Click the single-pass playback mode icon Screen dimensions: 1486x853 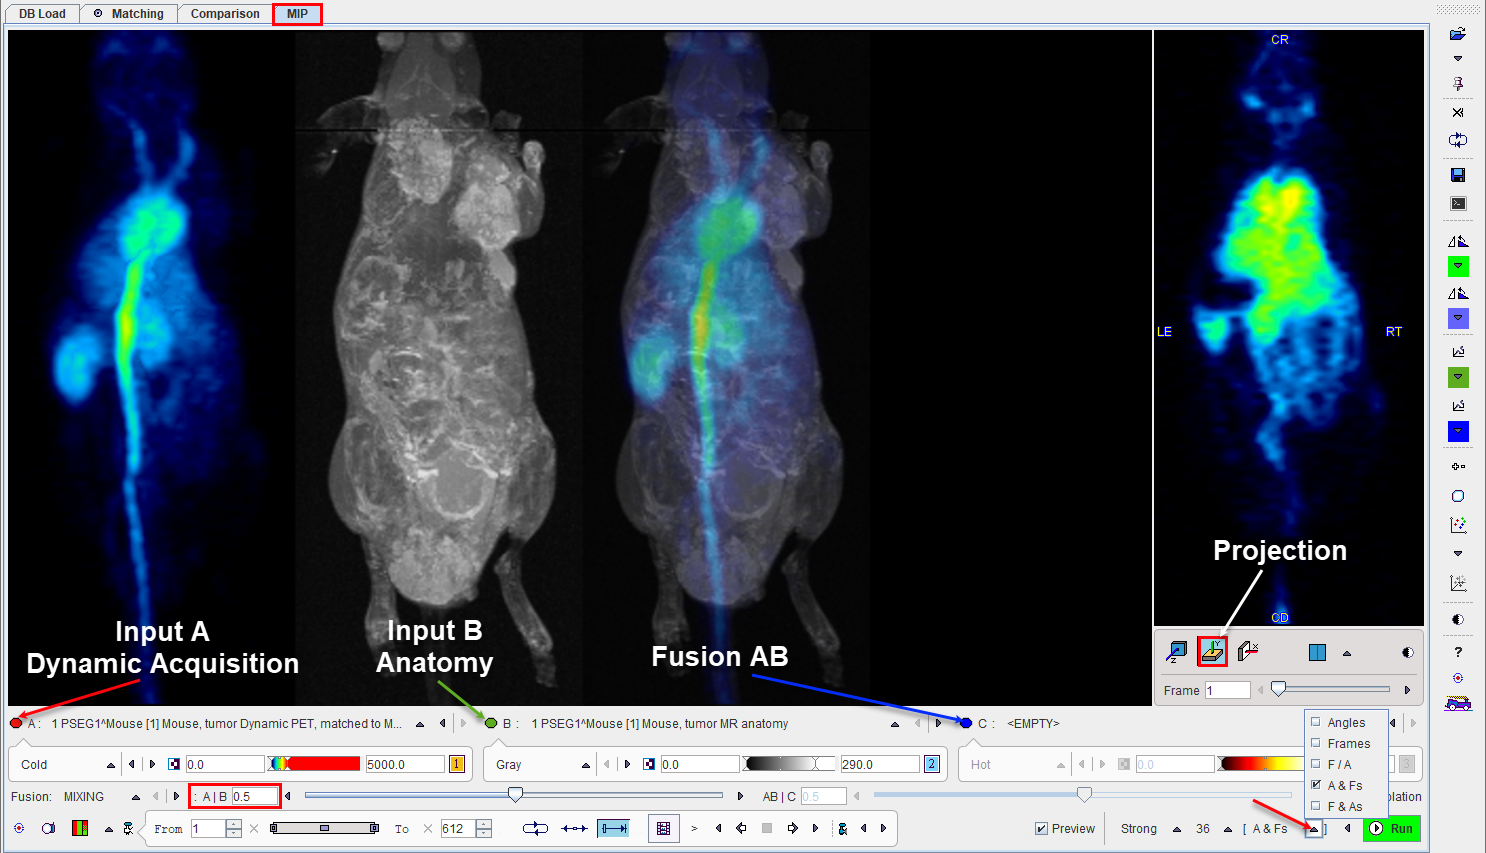click(x=613, y=828)
